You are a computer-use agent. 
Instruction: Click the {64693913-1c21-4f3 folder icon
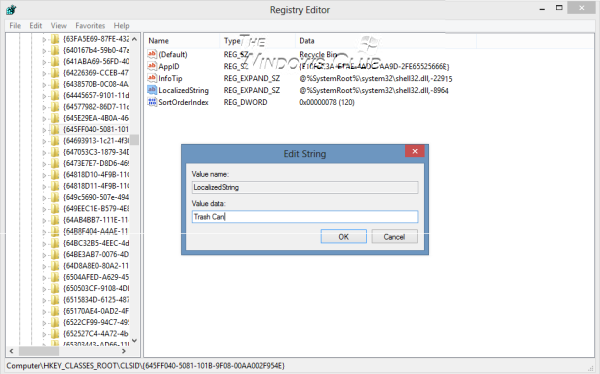click(55, 141)
